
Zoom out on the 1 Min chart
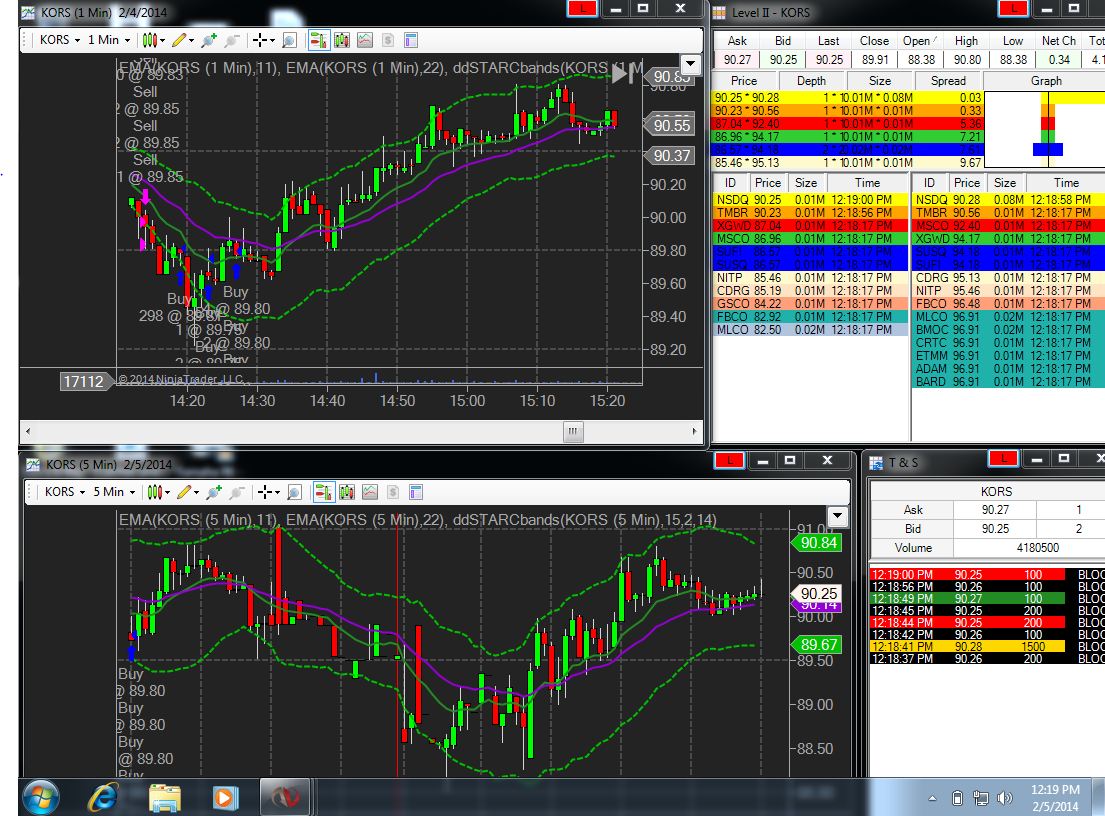231,40
